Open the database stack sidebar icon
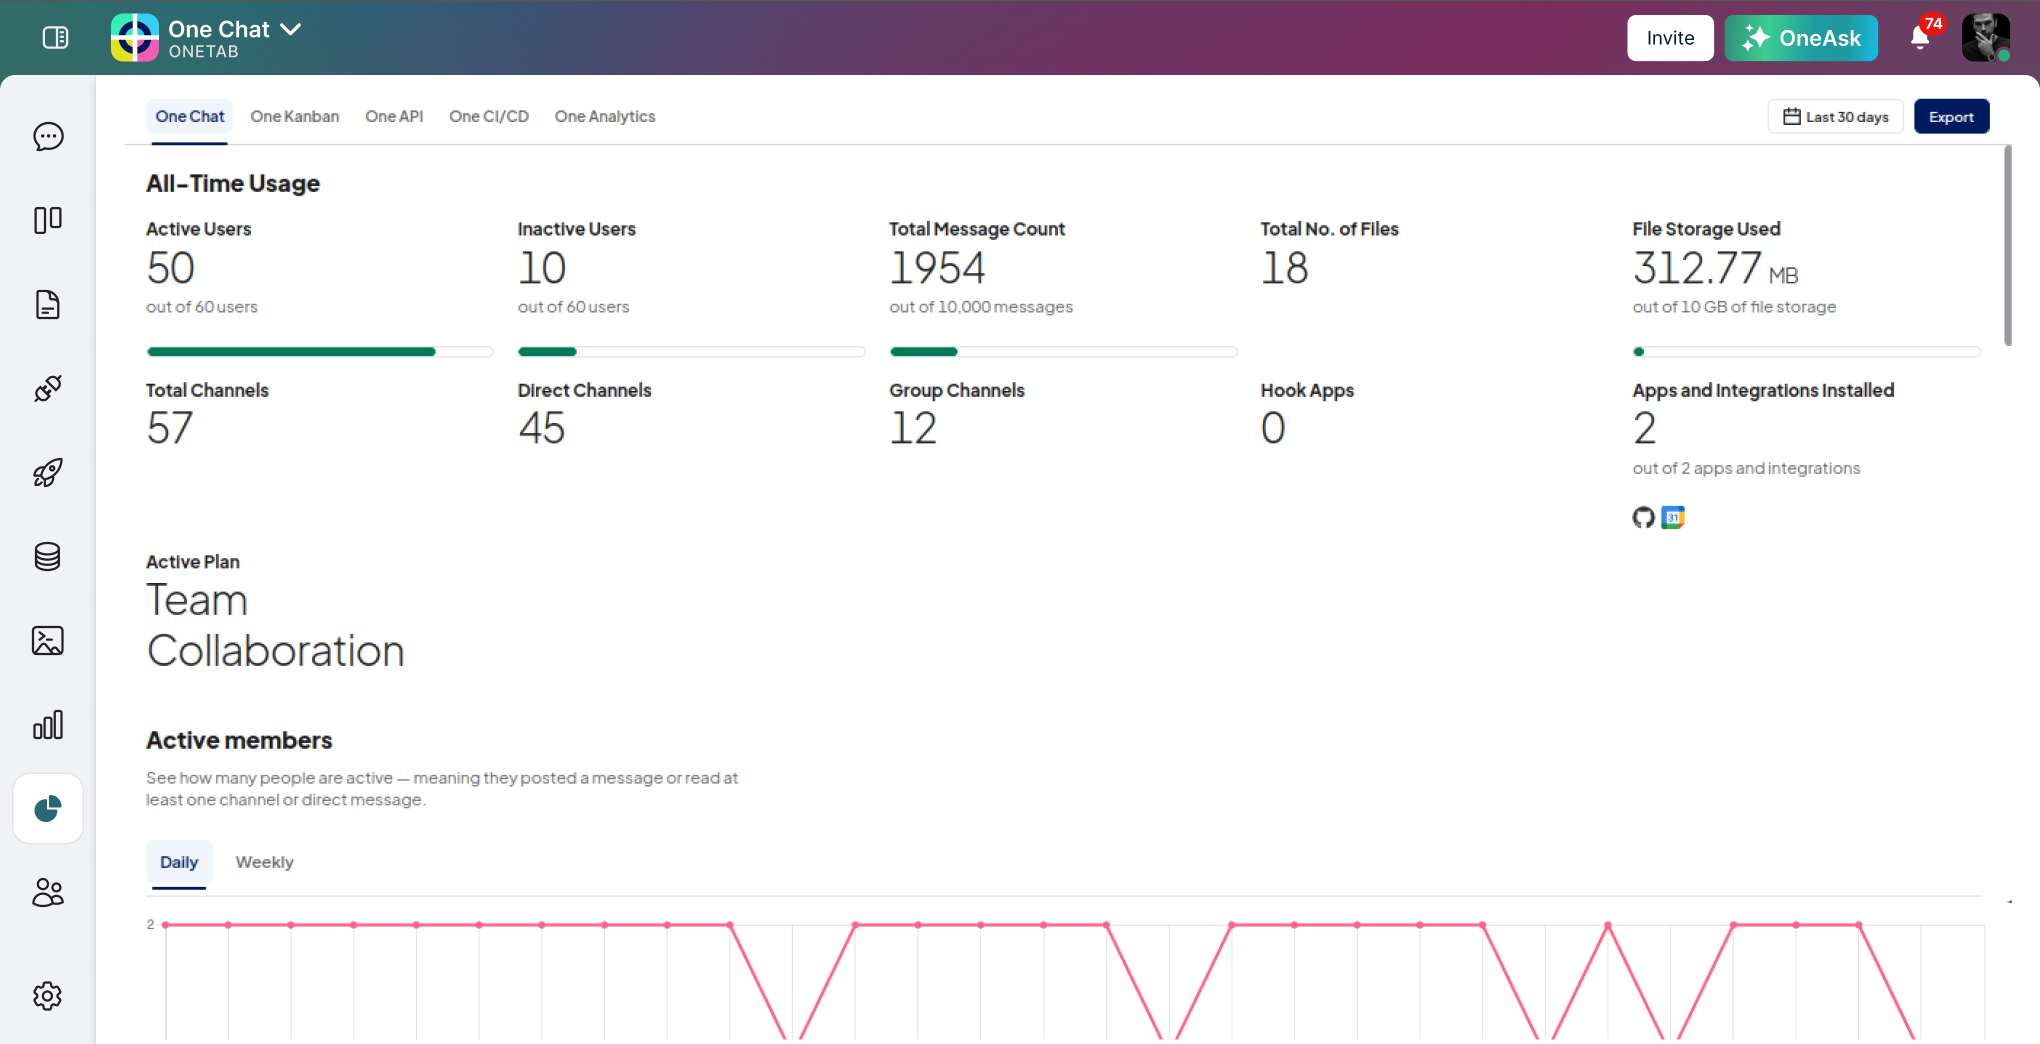 click(x=48, y=556)
